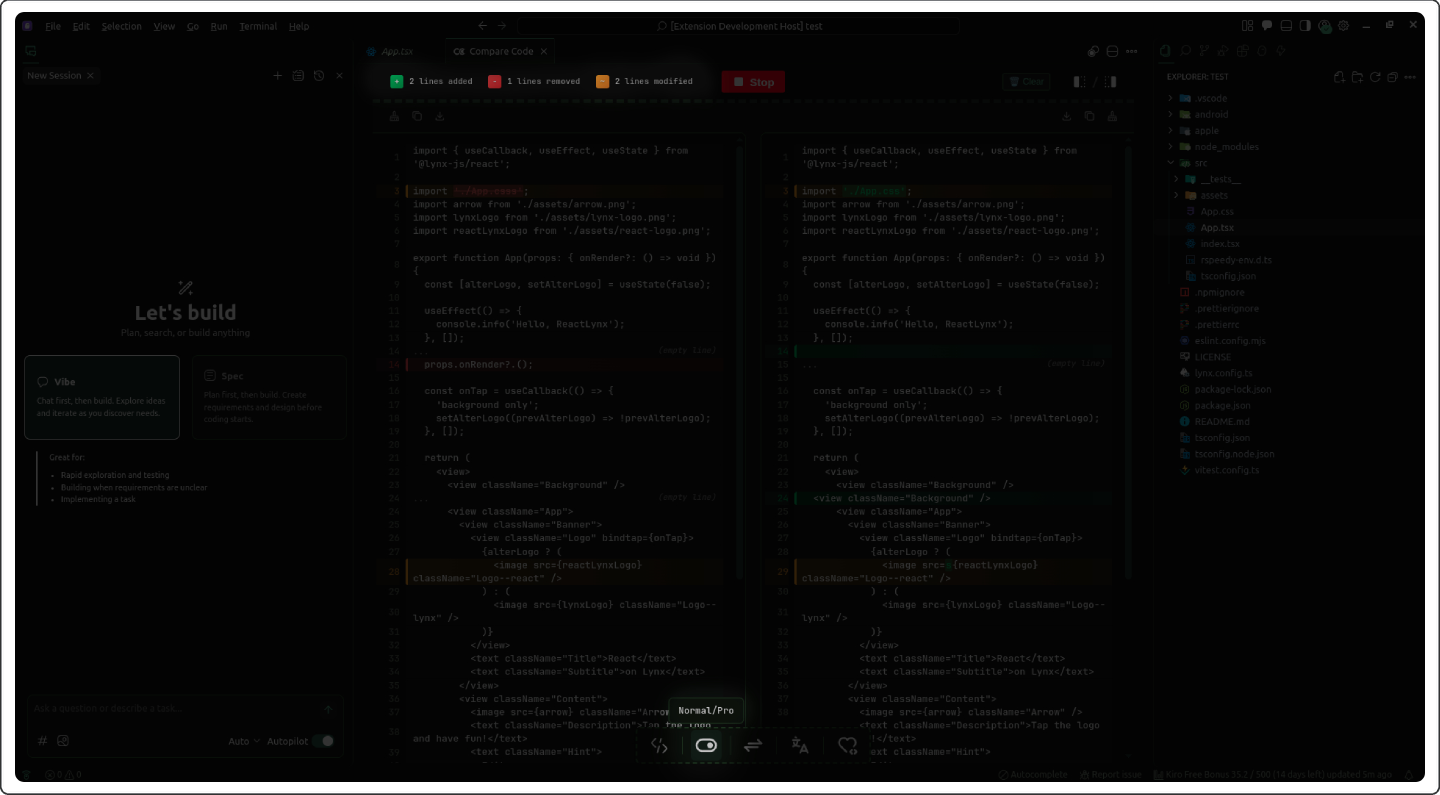Switch to the App.tsx tab
Image resolution: width=1440 pixels, height=795 pixels.
click(x=396, y=51)
